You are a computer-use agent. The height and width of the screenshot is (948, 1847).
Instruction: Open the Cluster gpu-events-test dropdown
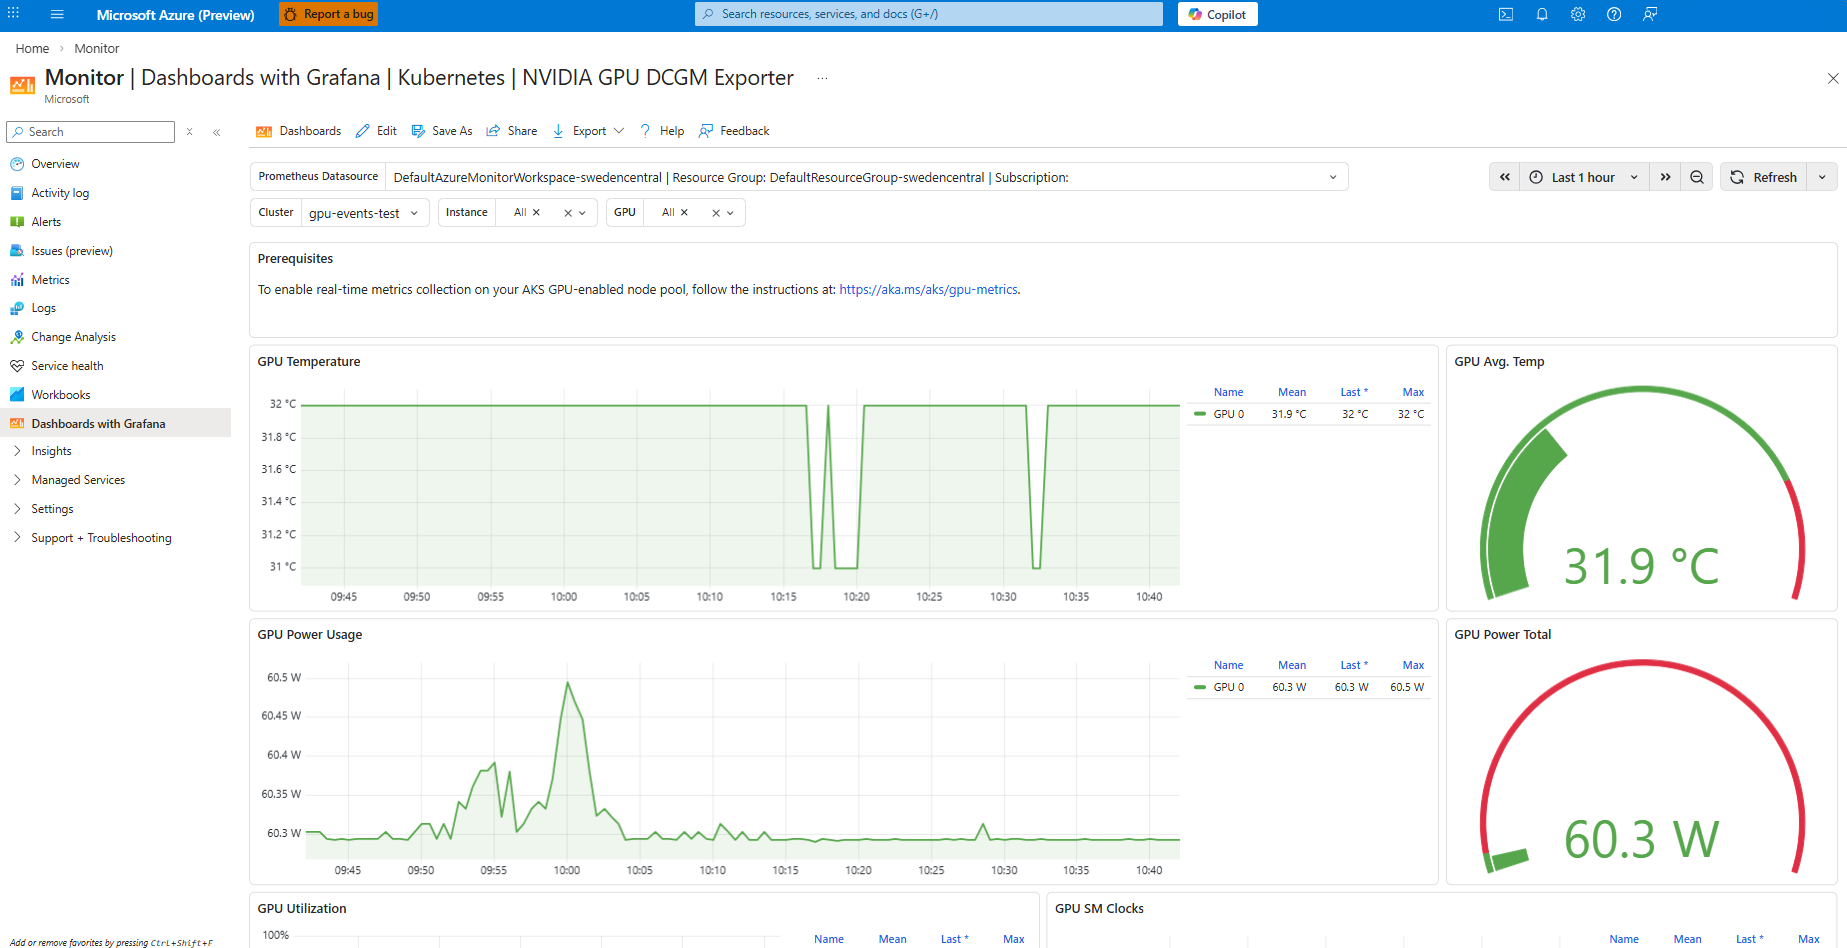tap(364, 213)
